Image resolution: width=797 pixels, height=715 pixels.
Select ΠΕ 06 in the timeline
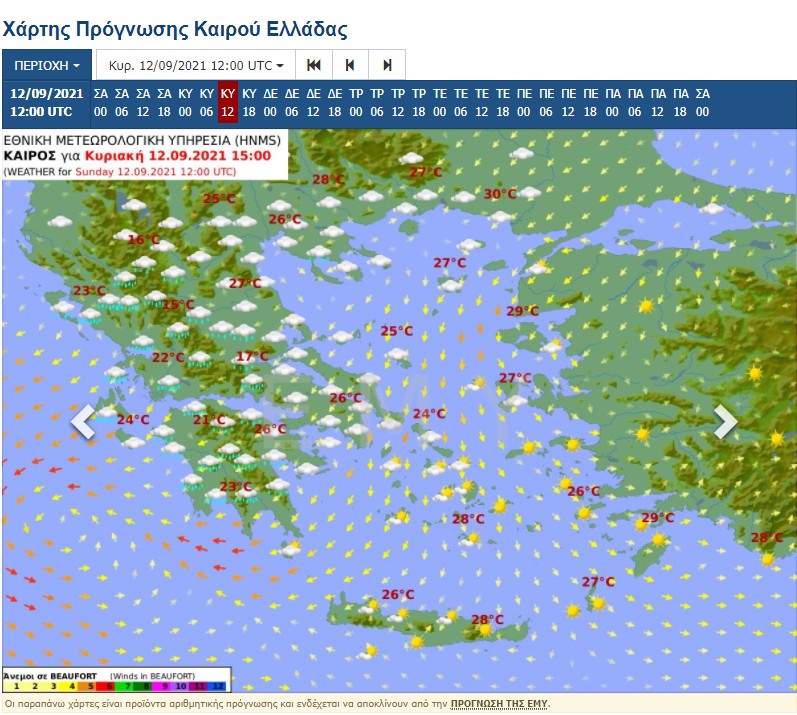click(546, 102)
